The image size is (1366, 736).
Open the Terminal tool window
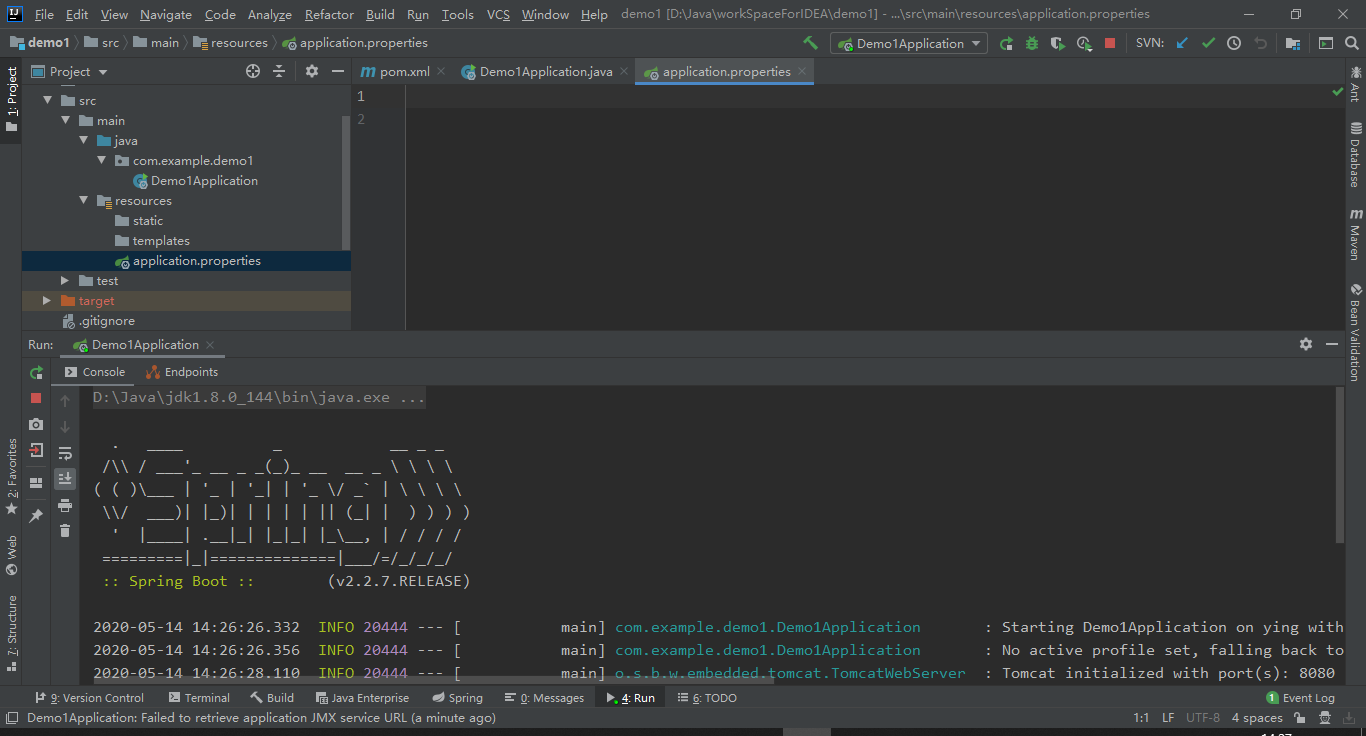pos(199,698)
